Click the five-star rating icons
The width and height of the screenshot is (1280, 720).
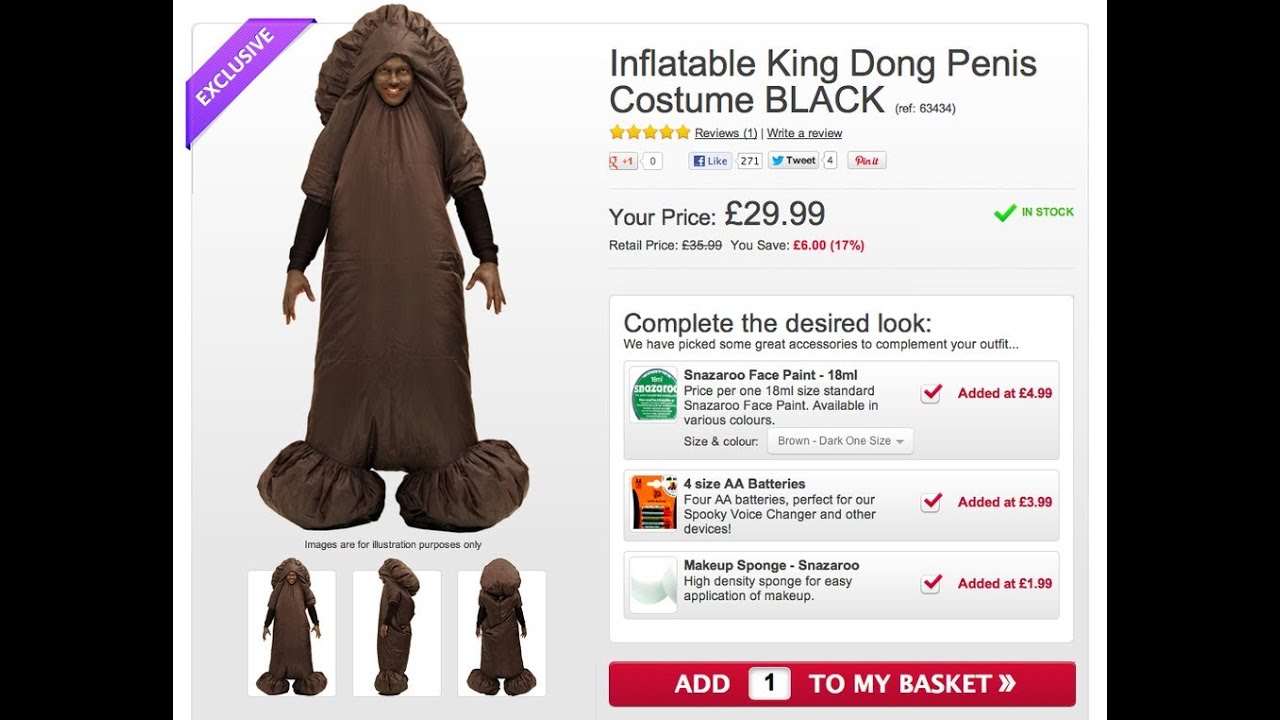pos(650,132)
